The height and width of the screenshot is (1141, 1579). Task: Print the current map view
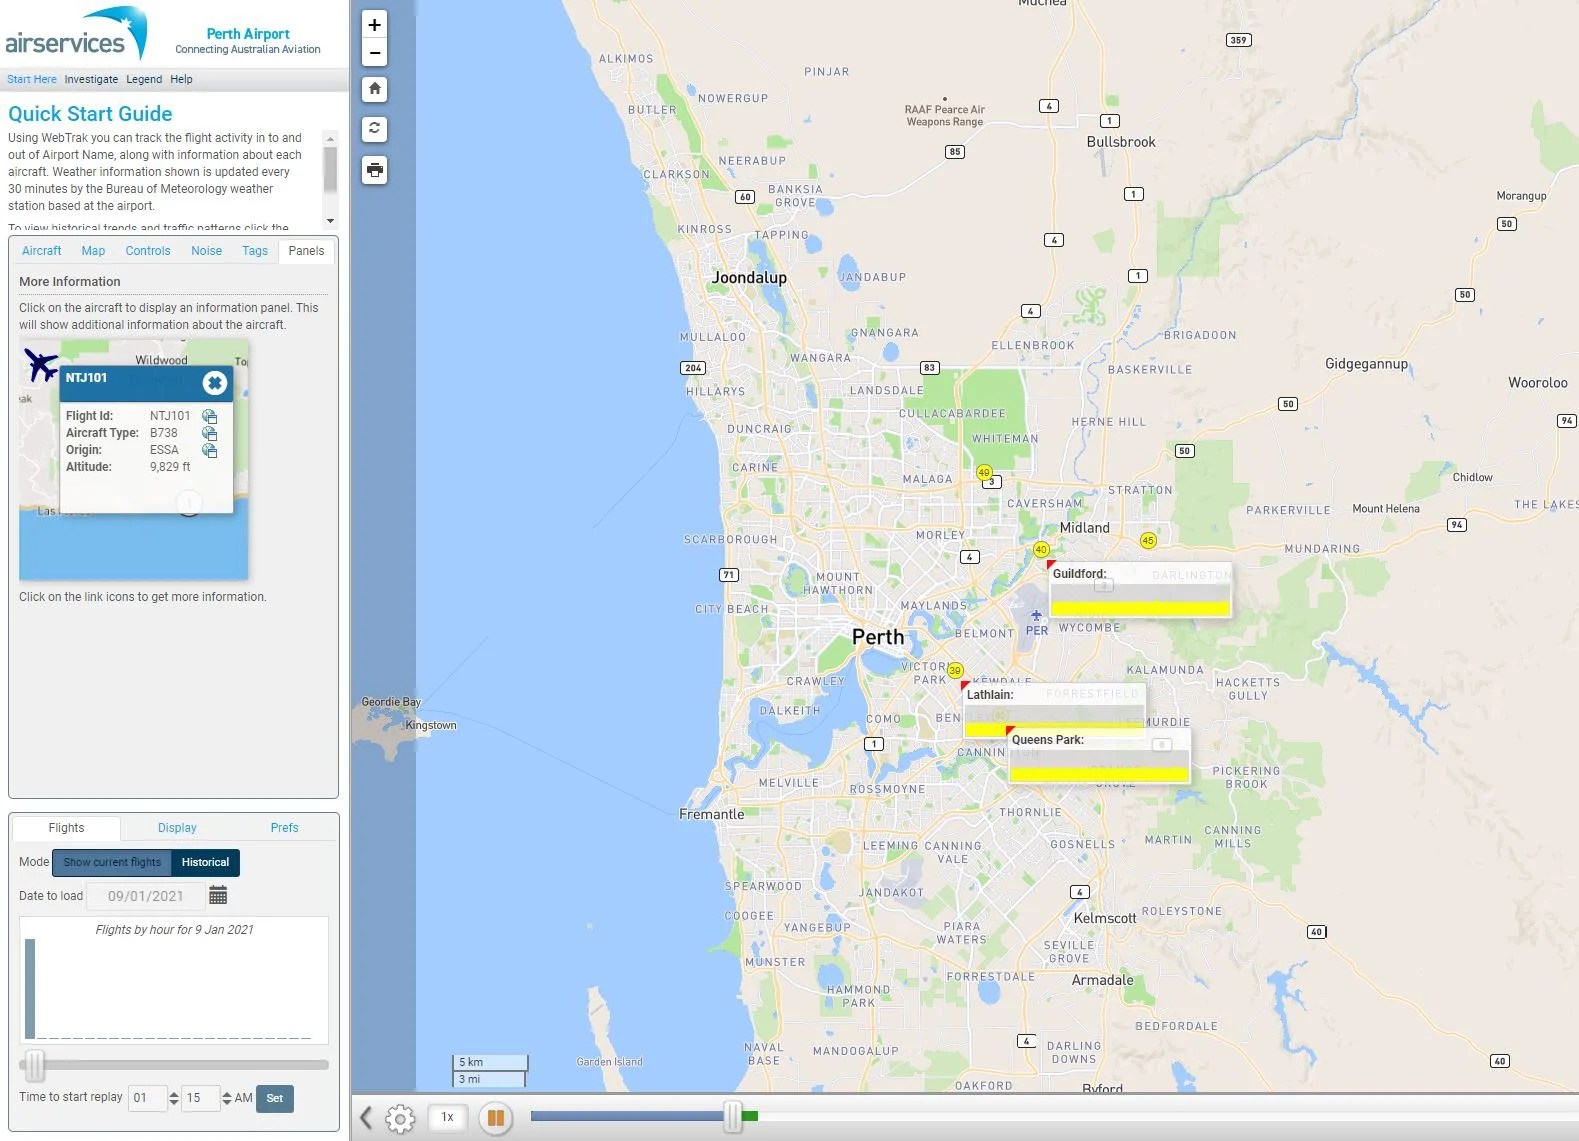[x=375, y=170]
